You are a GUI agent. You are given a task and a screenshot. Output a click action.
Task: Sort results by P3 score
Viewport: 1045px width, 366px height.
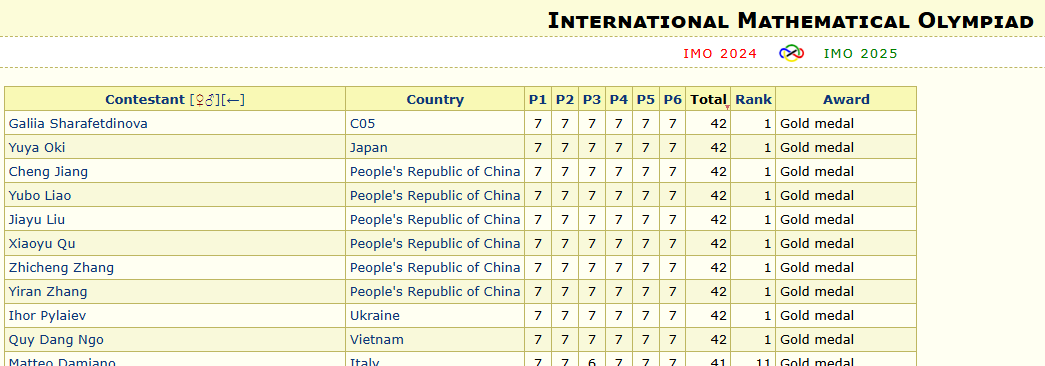(592, 100)
